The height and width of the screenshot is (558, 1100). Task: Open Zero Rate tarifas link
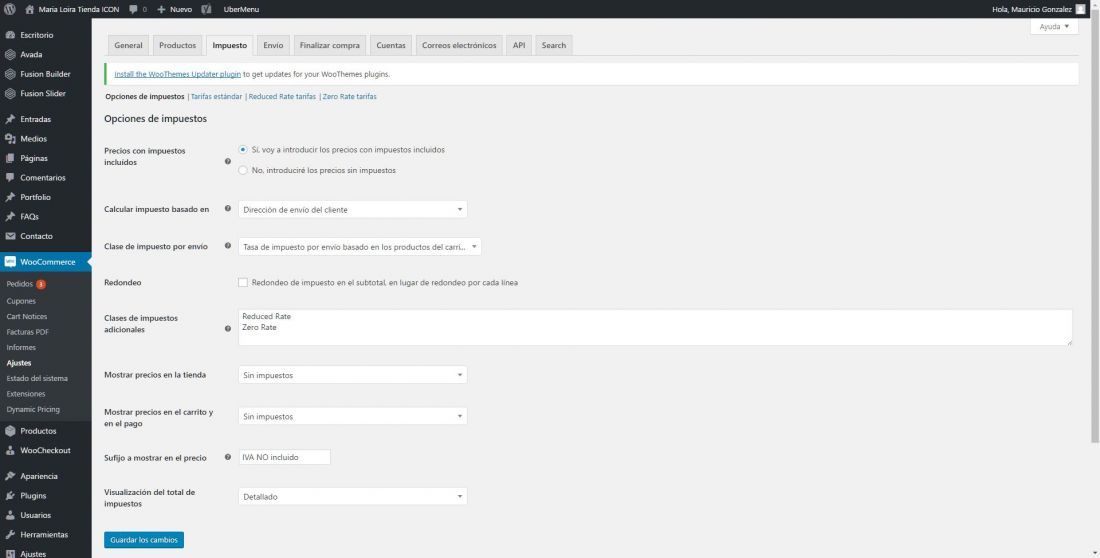pos(349,97)
